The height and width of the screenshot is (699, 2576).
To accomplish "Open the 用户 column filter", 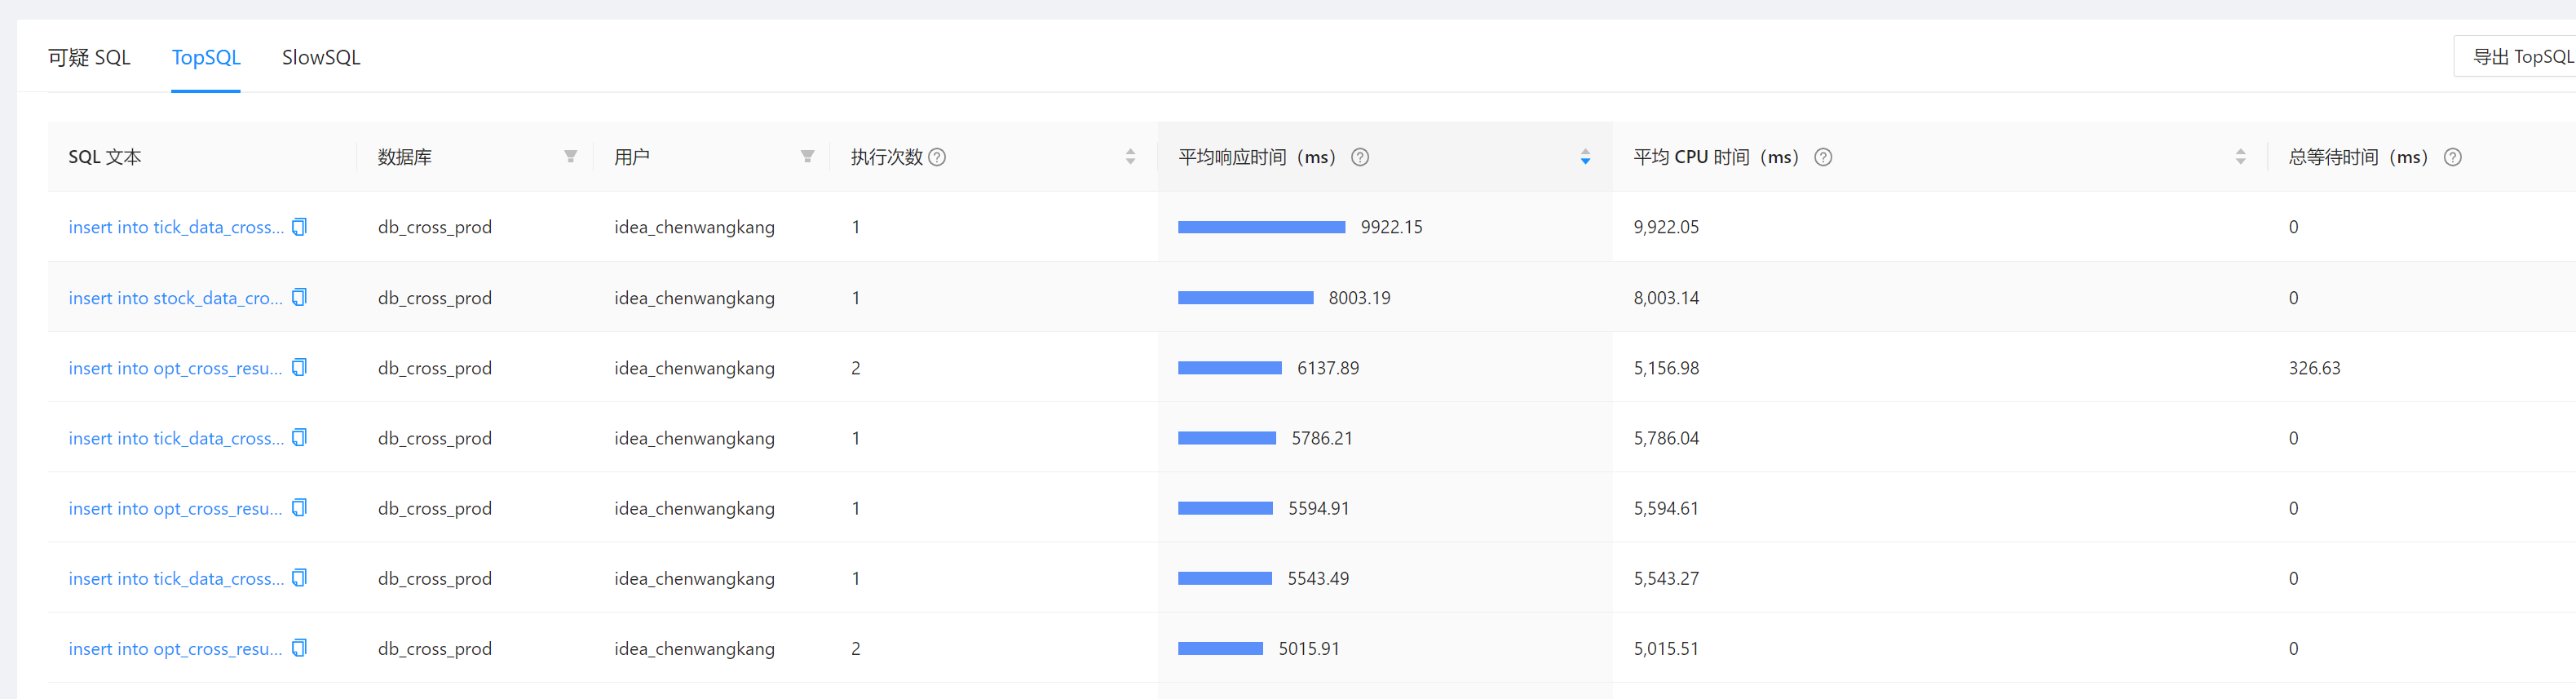I will tap(807, 157).
